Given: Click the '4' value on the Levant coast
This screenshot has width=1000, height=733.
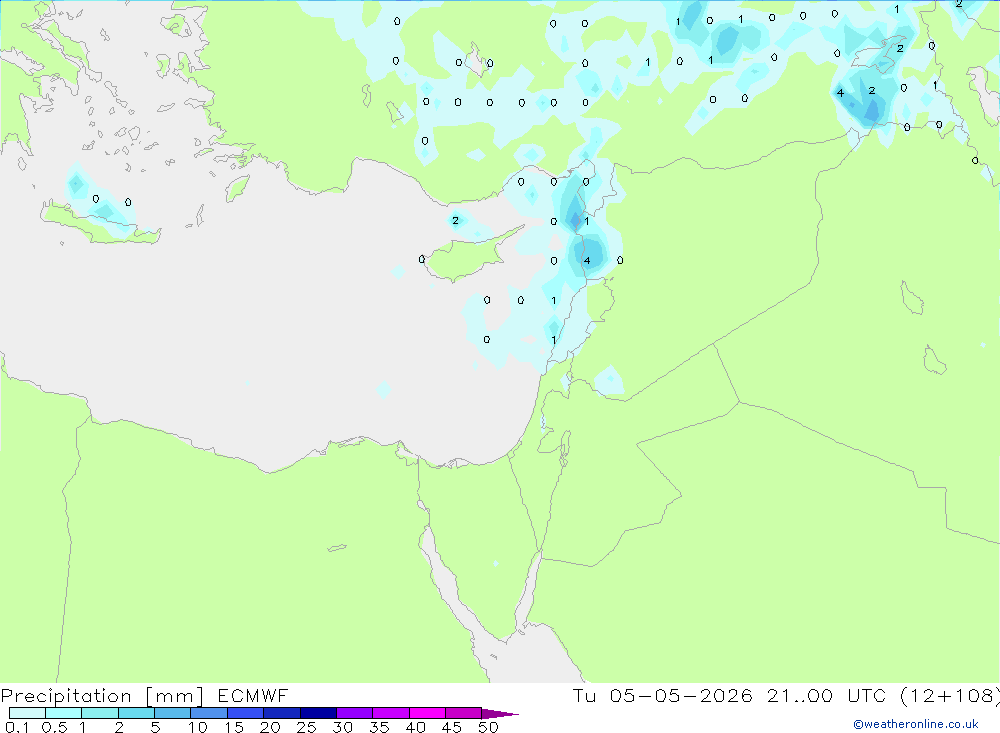Looking at the screenshot, I should (x=587, y=260).
